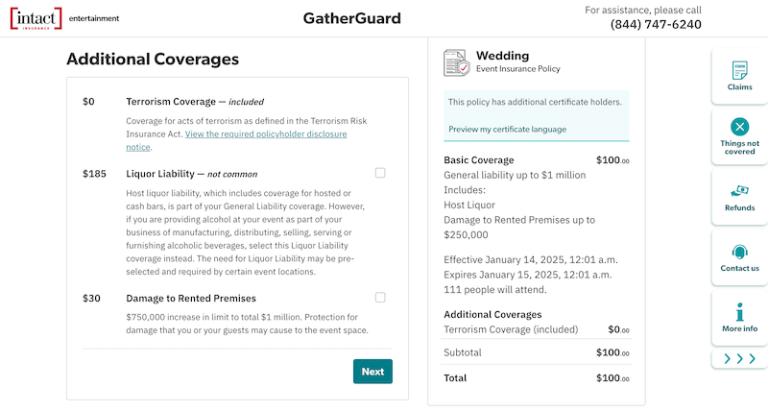The width and height of the screenshot is (768, 411).
Task: Click the Wedding policy document icon
Action: click(x=456, y=62)
